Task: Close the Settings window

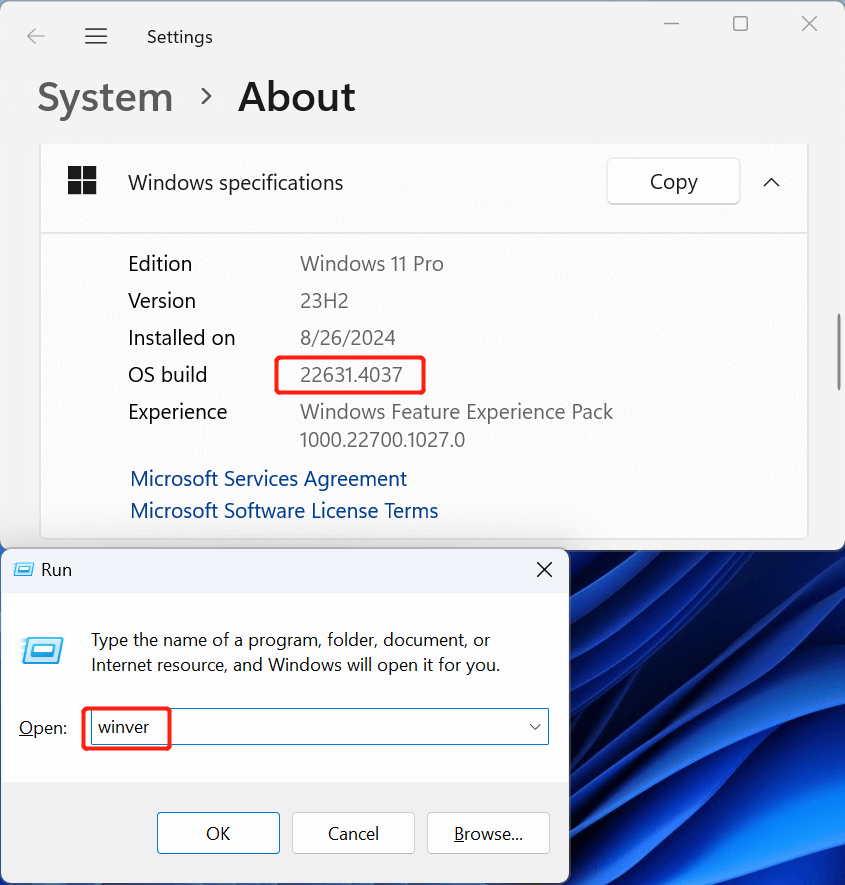Action: tap(809, 24)
